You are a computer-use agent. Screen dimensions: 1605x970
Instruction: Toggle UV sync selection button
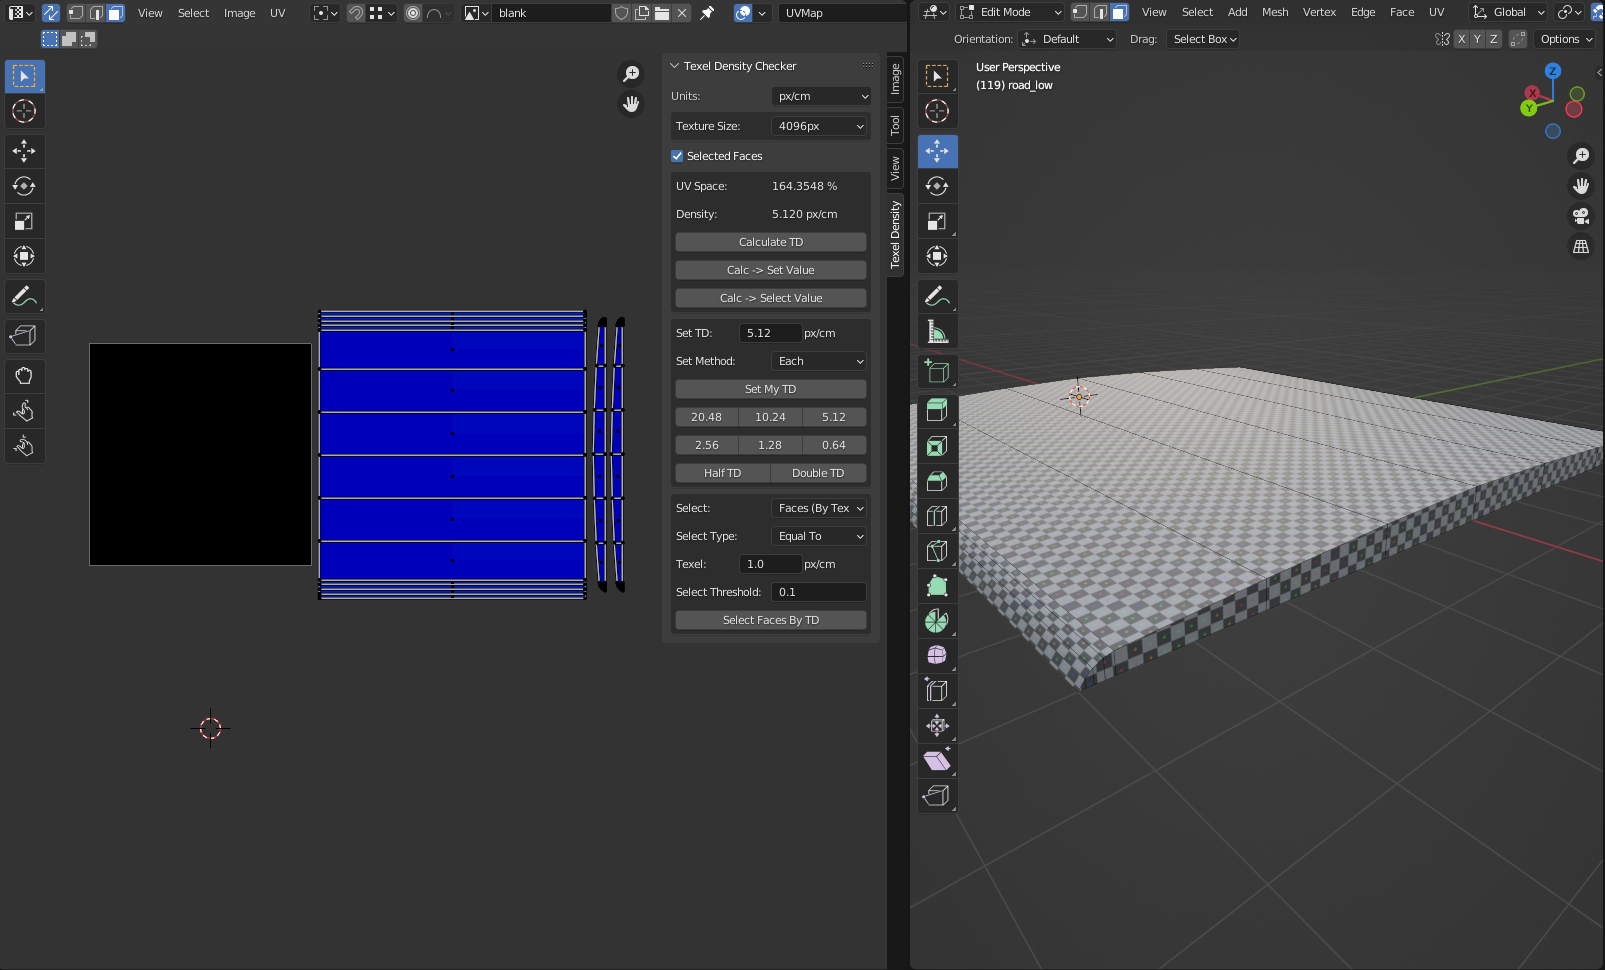(50, 13)
